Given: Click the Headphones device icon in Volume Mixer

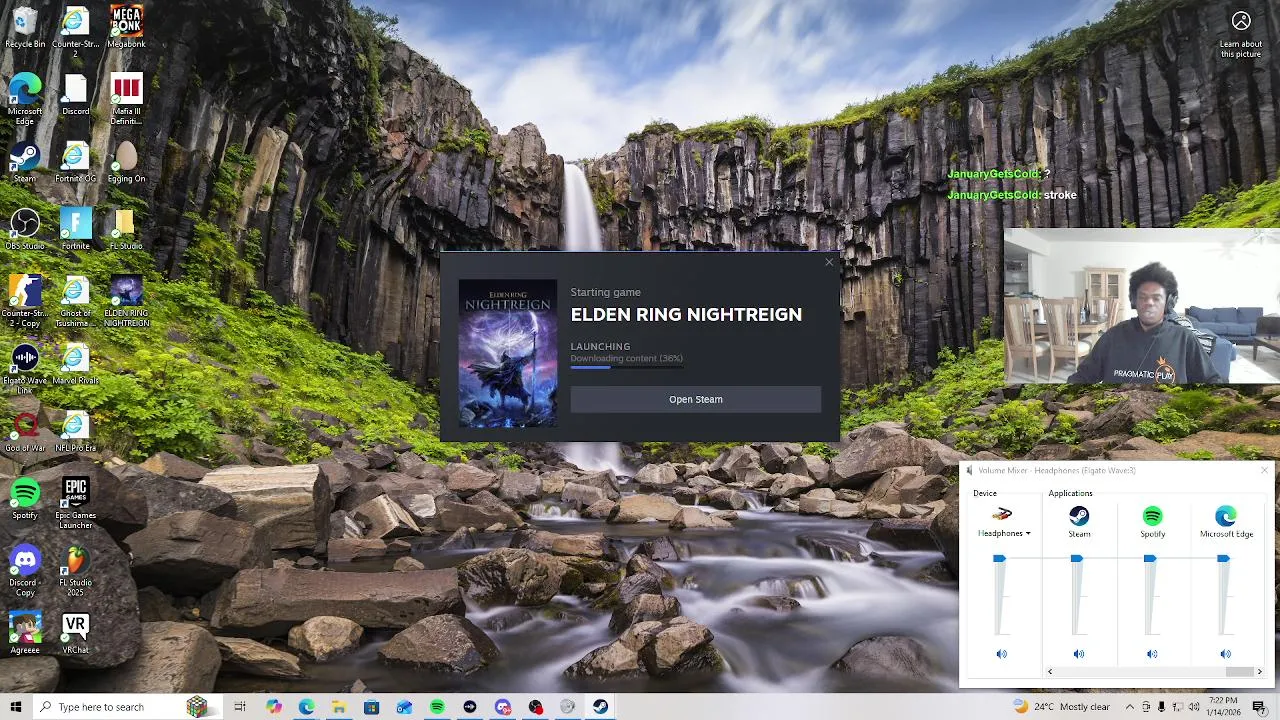Looking at the screenshot, I should point(1002,515).
